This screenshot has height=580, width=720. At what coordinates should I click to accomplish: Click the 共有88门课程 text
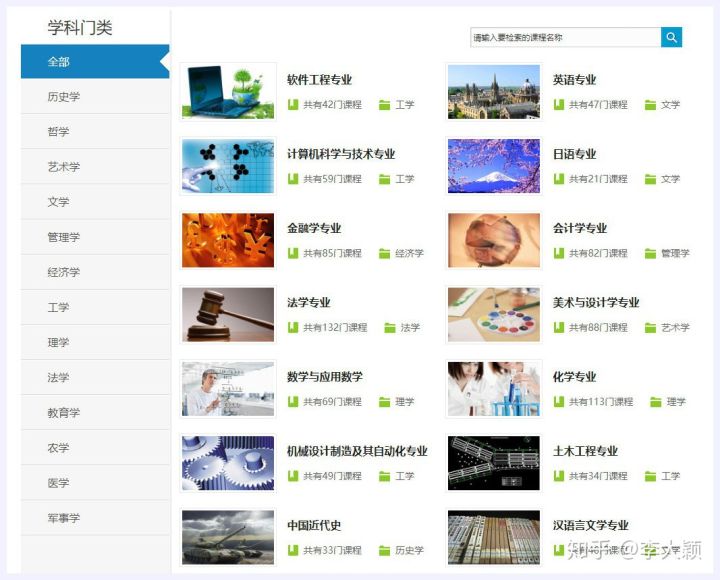598,327
